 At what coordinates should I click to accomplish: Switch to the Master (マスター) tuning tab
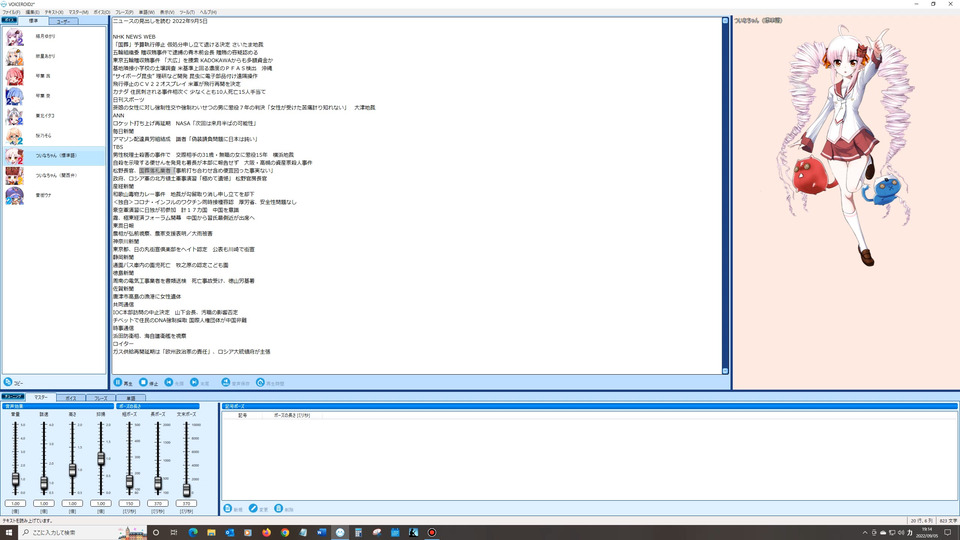pyautogui.click(x=41, y=397)
